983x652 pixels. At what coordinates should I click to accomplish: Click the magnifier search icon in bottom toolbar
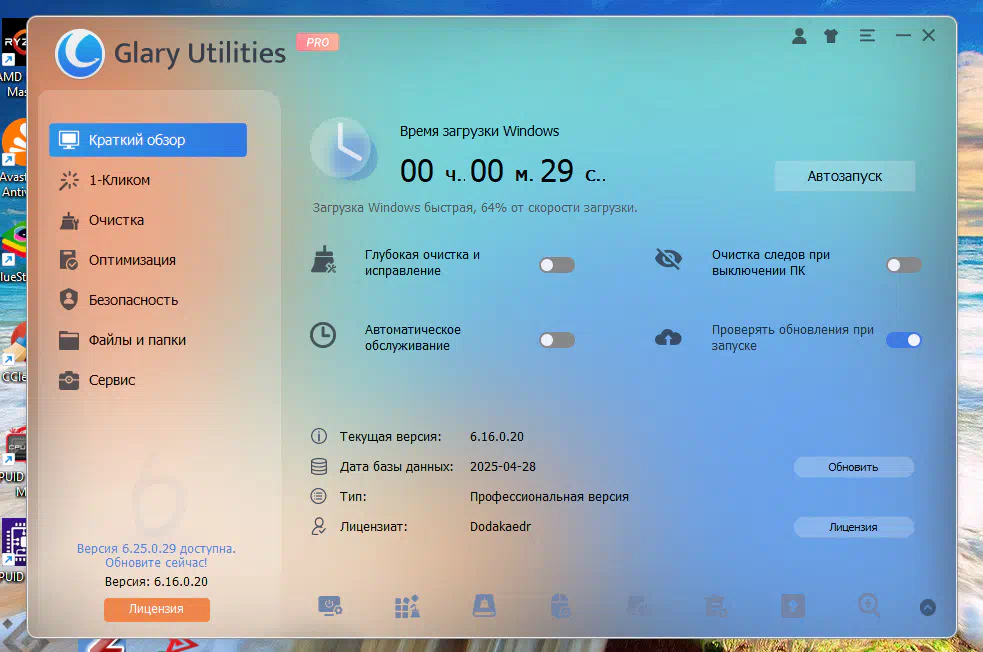[x=869, y=606]
